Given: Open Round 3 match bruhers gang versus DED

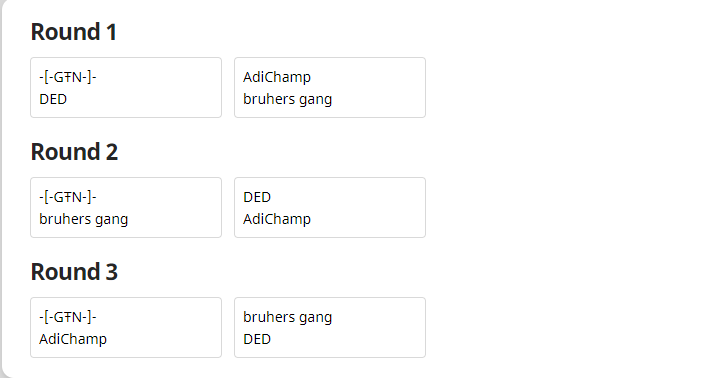Looking at the screenshot, I should 330,328.
